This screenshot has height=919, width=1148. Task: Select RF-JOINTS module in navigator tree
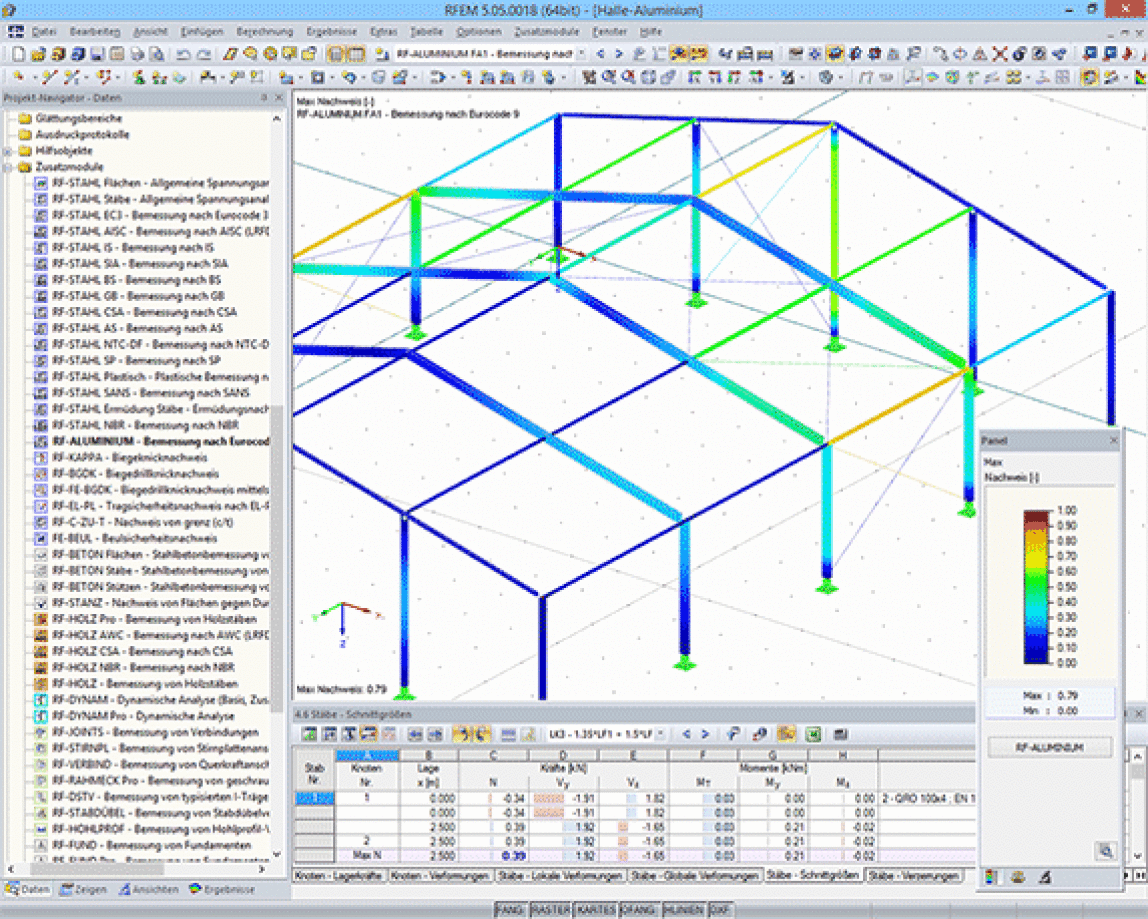coord(155,732)
